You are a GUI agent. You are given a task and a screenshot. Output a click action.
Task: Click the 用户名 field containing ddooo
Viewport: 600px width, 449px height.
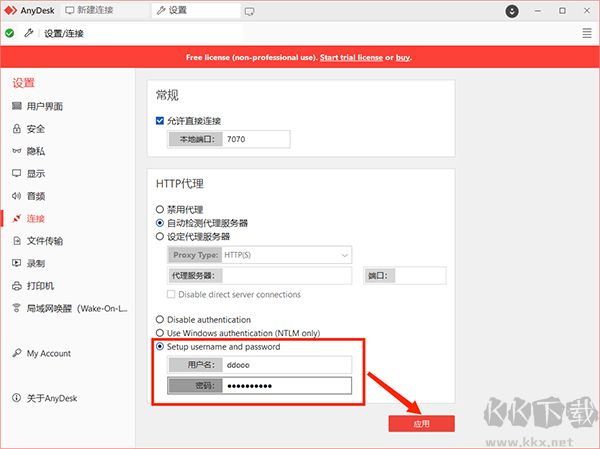[x=259, y=365]
